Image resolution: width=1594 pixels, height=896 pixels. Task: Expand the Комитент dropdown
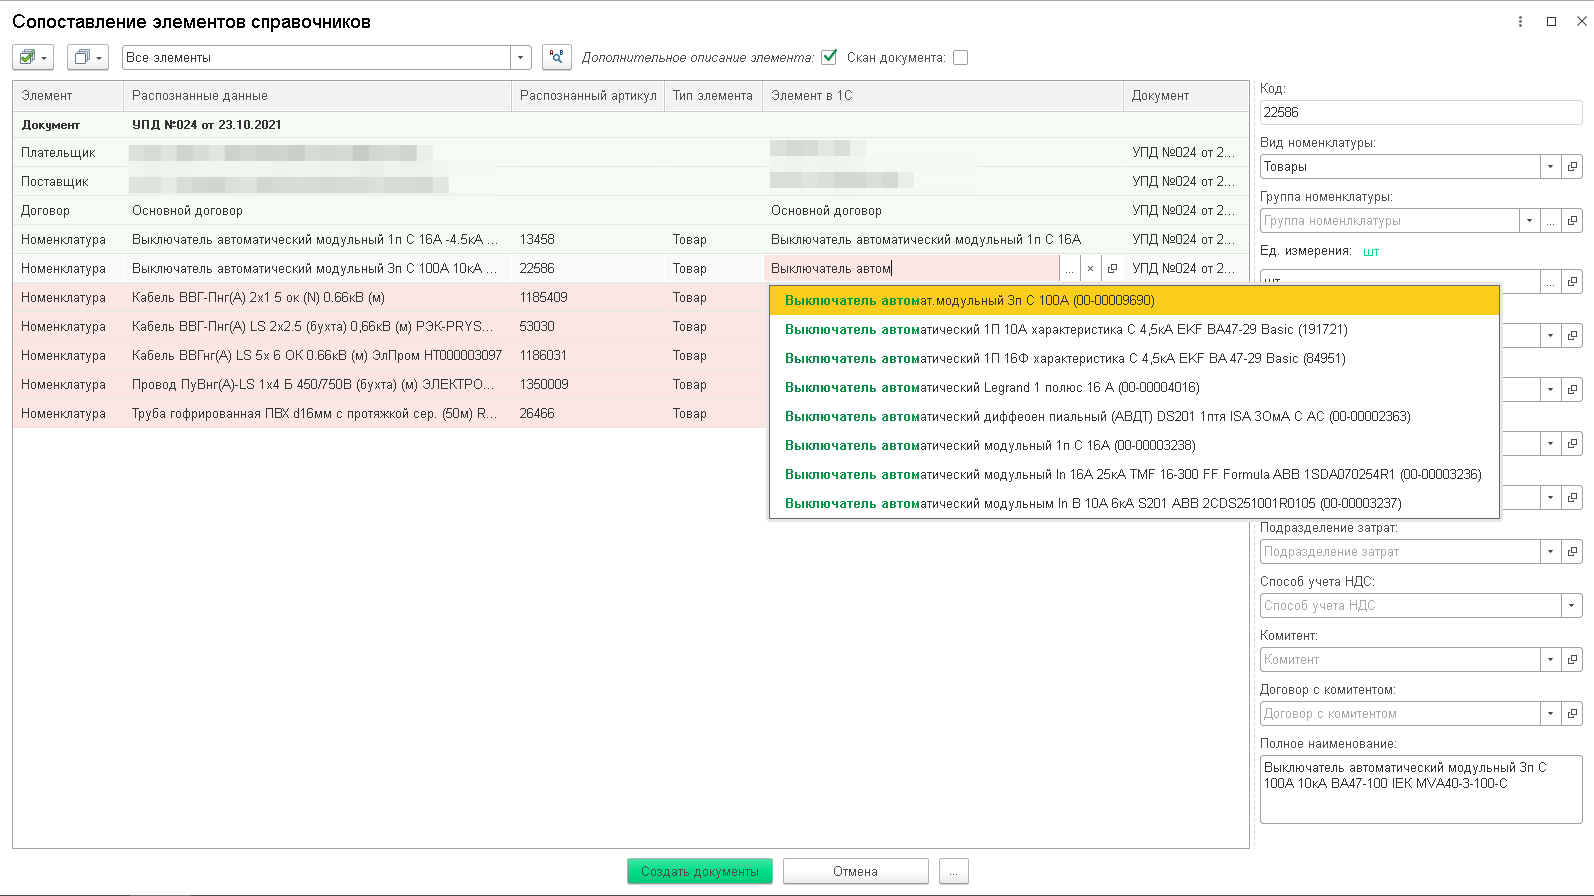(x=1550, y=660)
